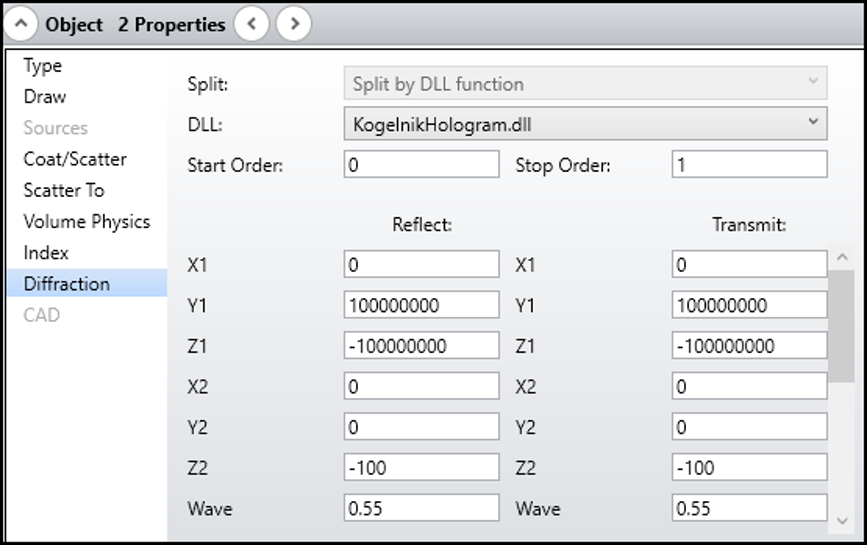Go to the previous object using left arrow

252,24
